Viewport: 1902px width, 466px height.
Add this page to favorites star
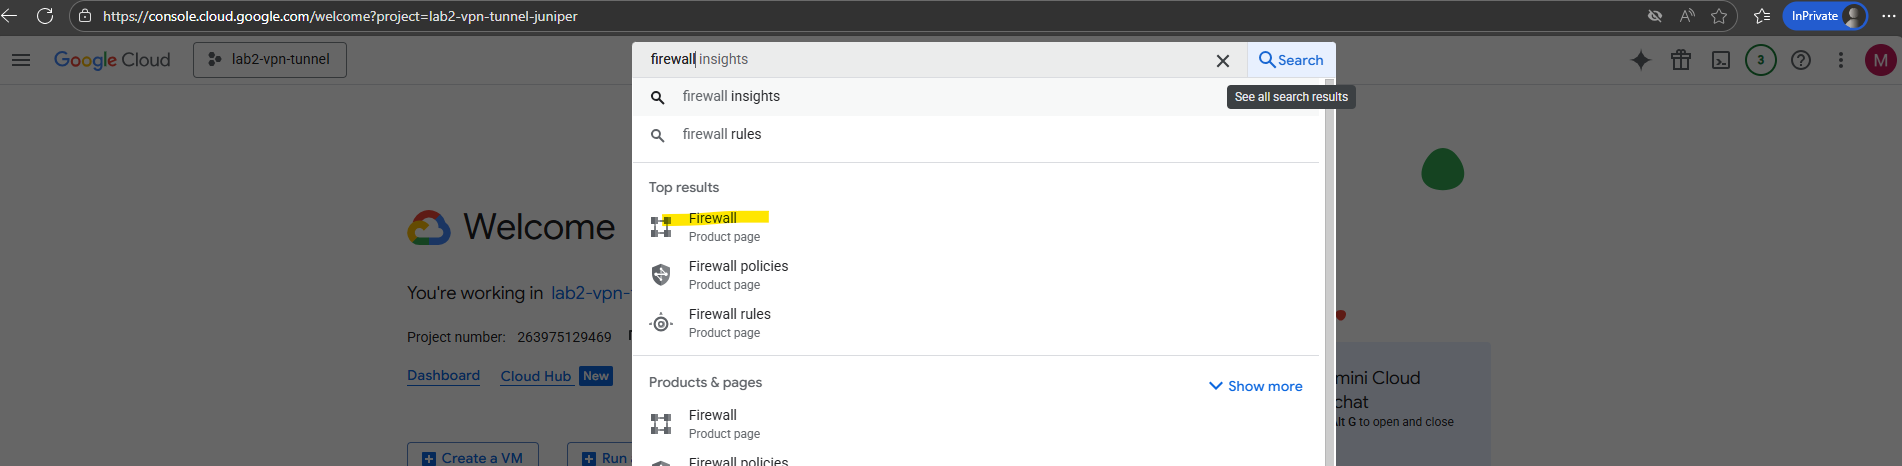[1719, 16]
